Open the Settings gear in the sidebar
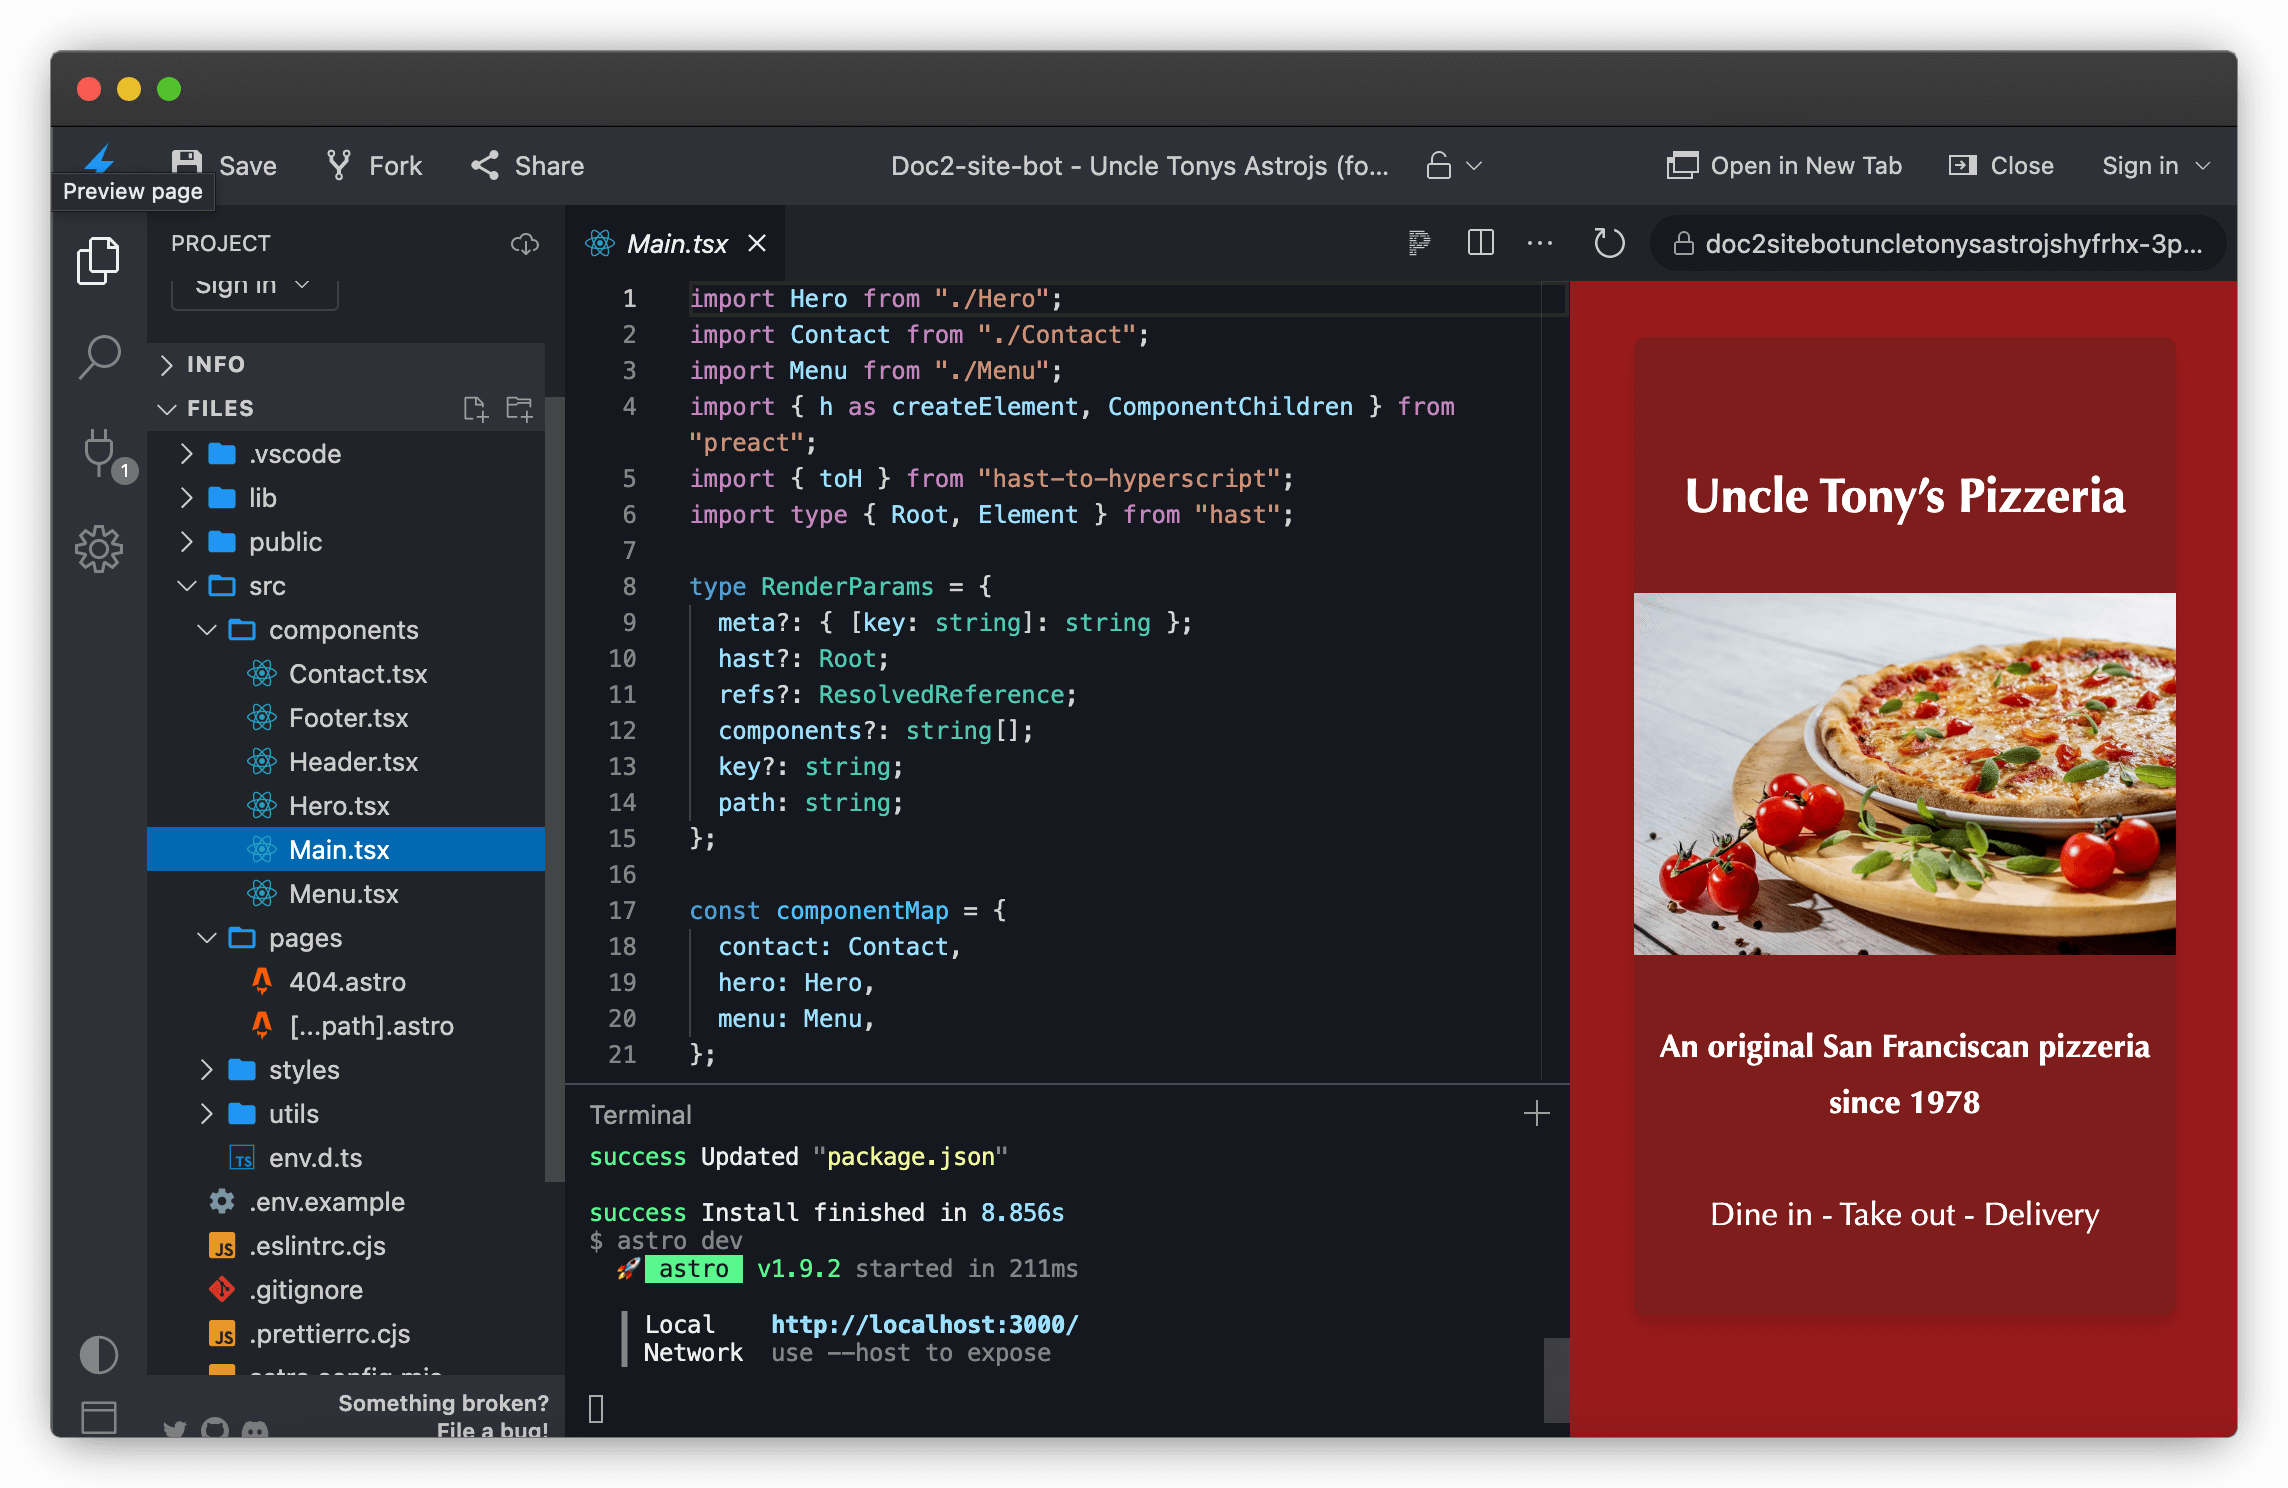This screenshot has width=2288, height=1488. (99, 549)
